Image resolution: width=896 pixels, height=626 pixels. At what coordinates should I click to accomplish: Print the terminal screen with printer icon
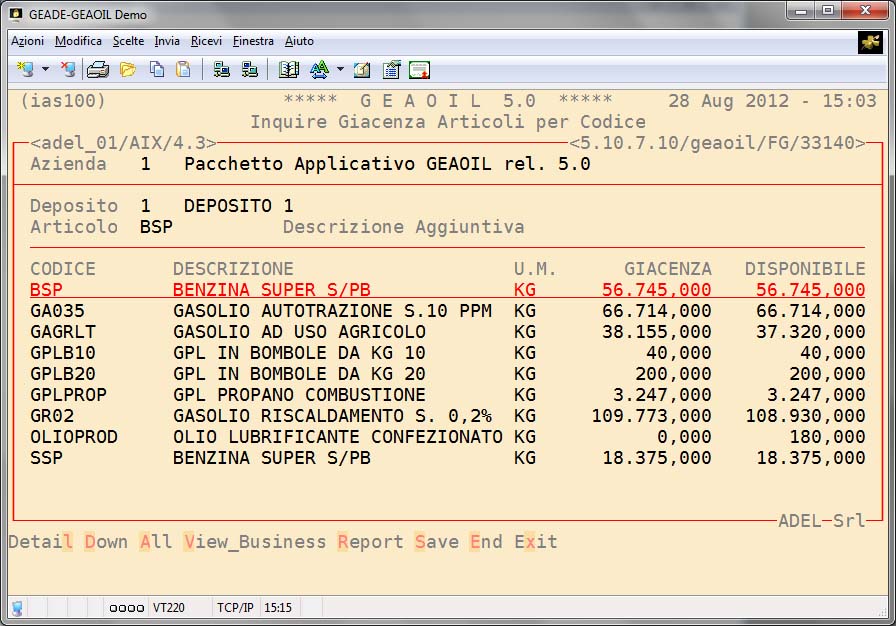tap(97, 70)
